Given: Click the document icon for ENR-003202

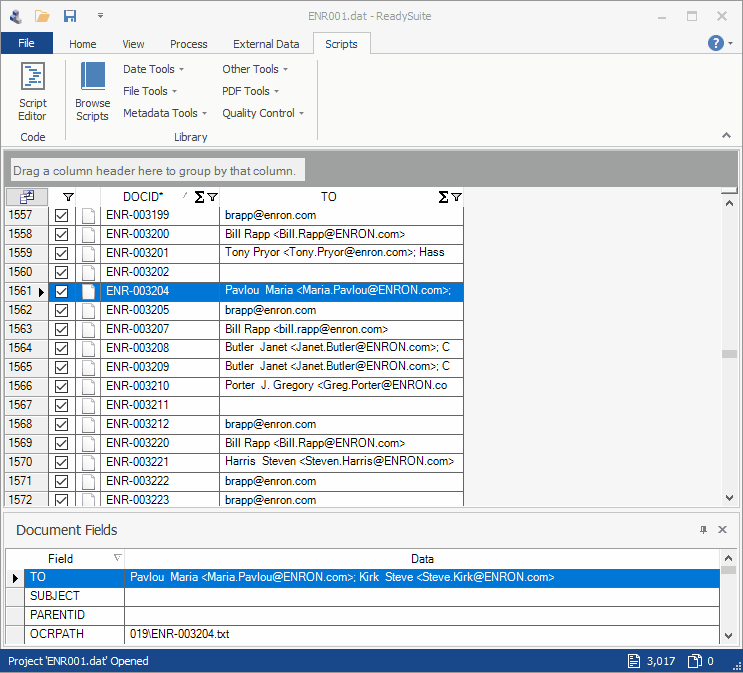Looking at the screenshot, I should pos(88,273).
